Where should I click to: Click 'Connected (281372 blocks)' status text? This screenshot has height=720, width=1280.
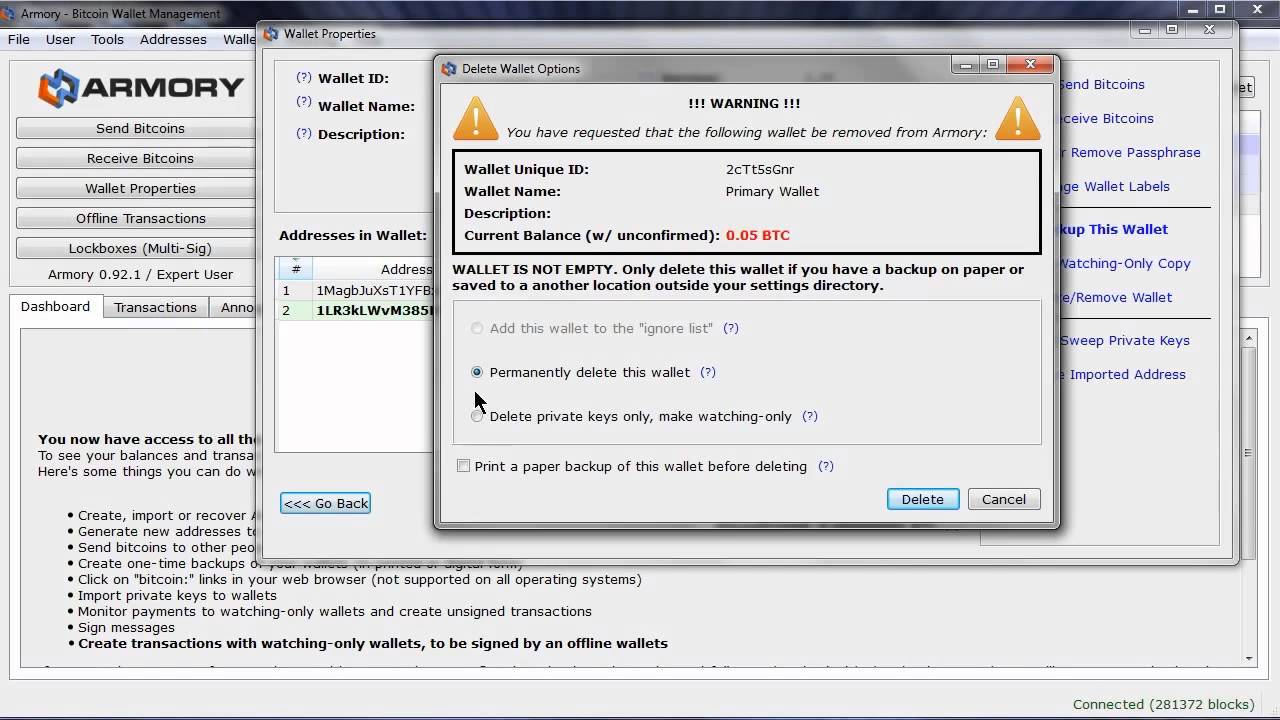tap(1161, 704)
